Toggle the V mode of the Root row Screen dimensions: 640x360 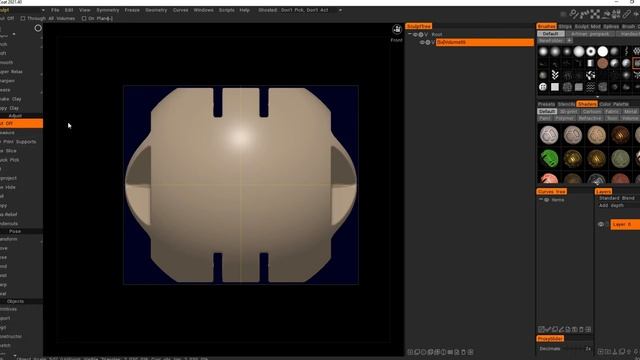point(426,35)
